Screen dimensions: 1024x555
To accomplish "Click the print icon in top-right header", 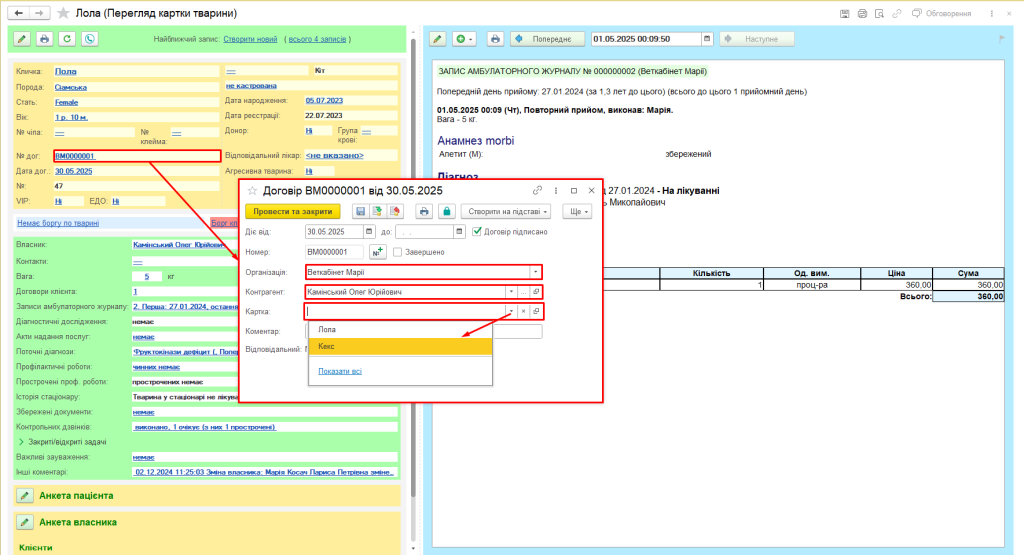I will [862, 14].
